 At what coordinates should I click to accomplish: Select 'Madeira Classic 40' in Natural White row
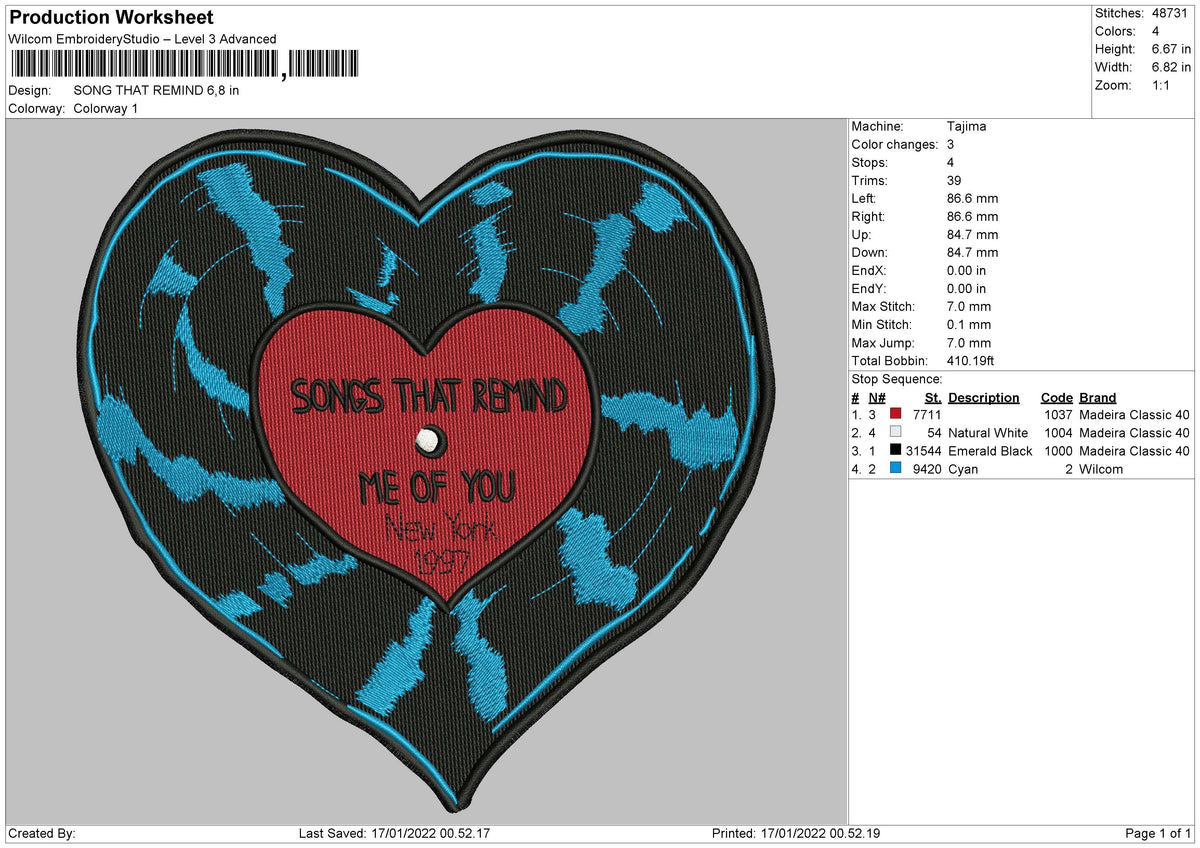pos(1135,433)
